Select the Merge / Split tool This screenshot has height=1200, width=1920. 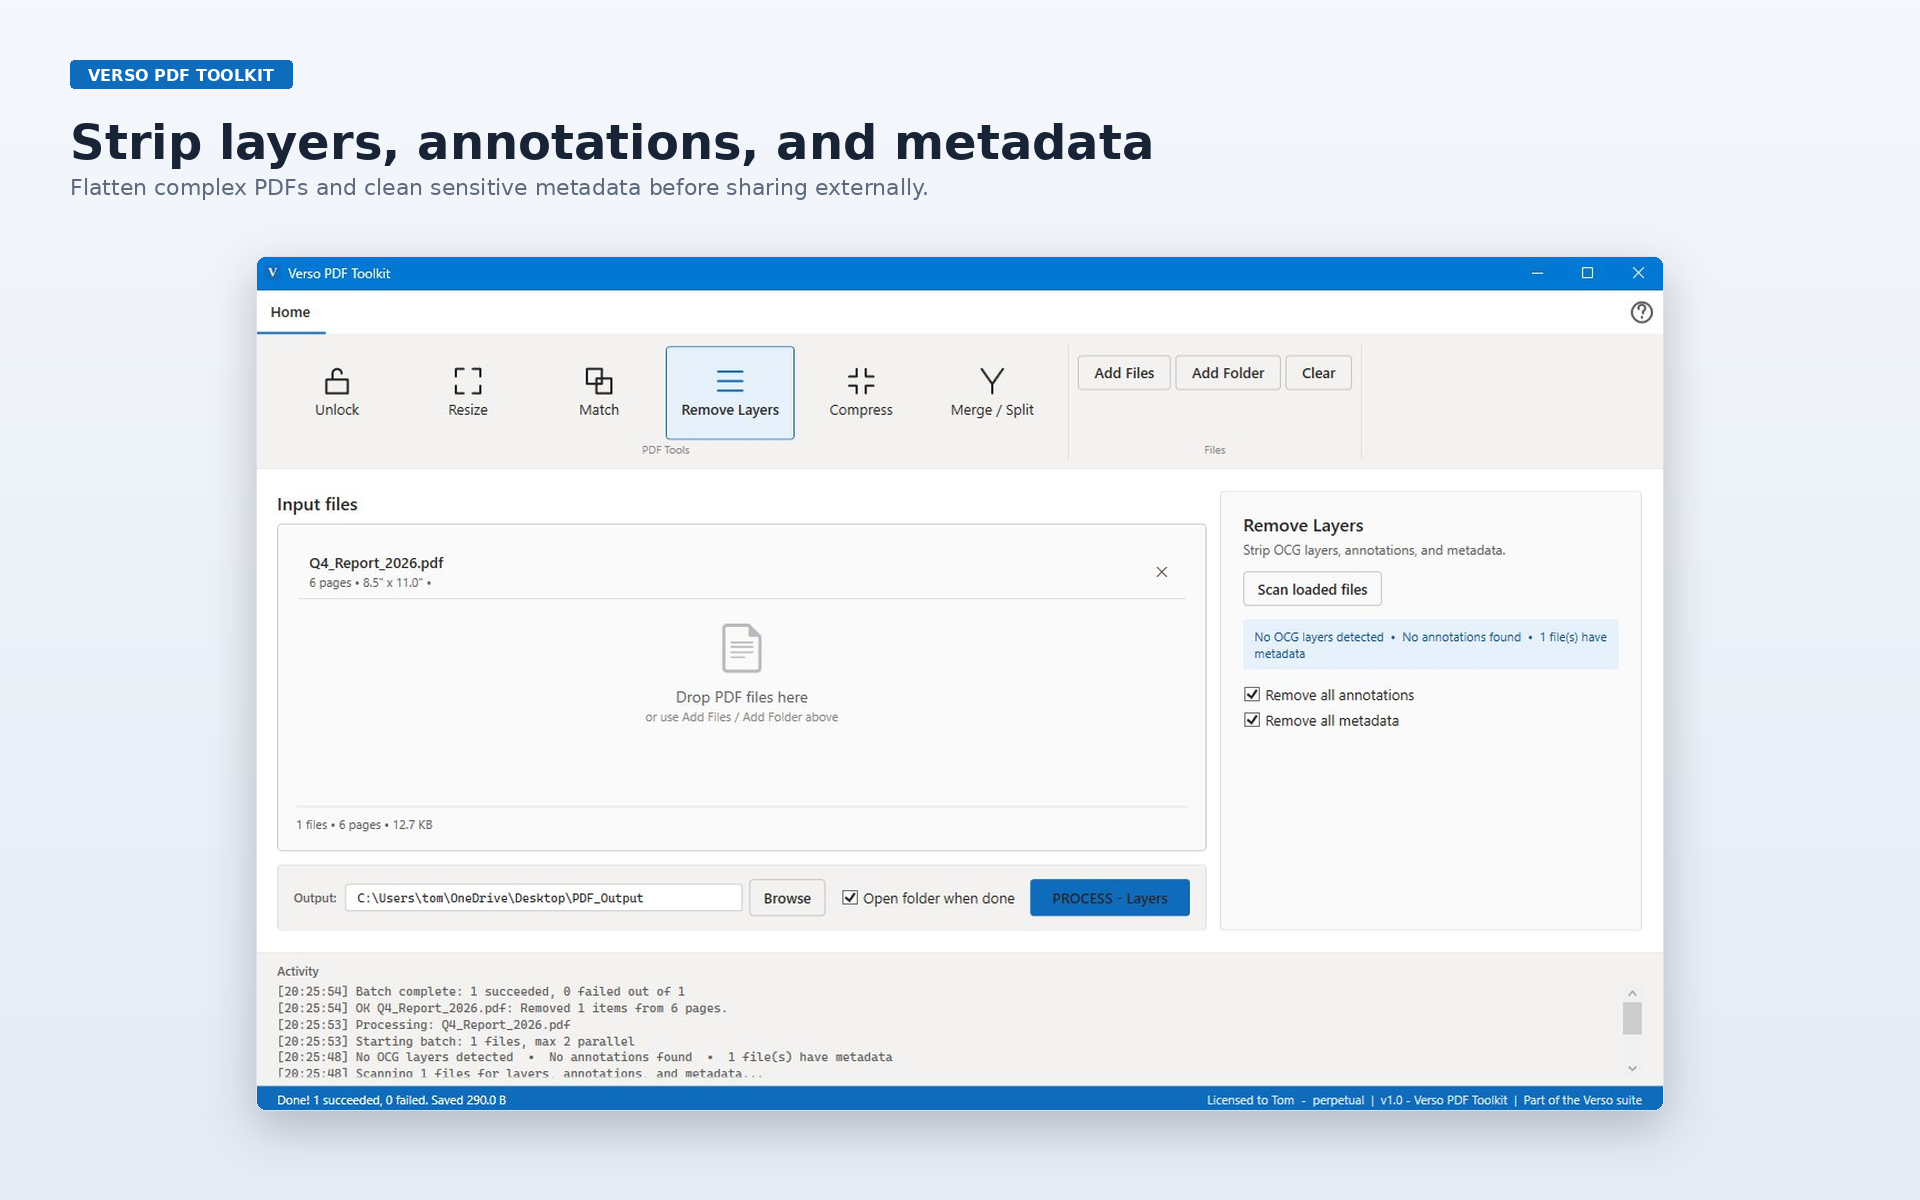click(x=992, y=392)
